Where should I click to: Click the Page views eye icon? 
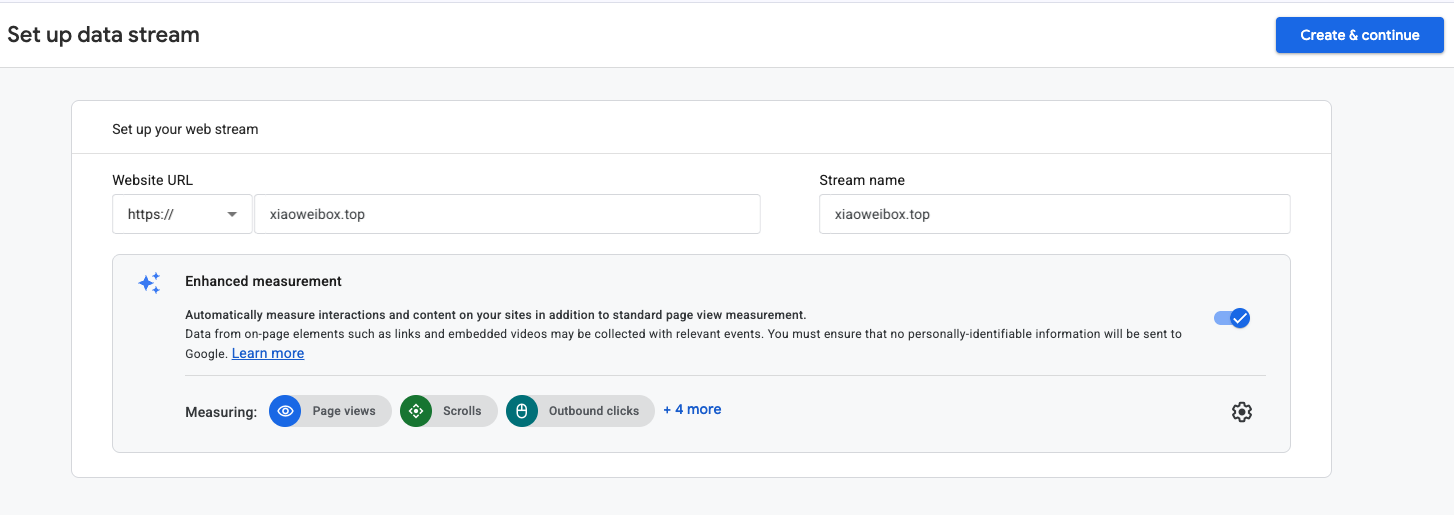click(285, 411)
